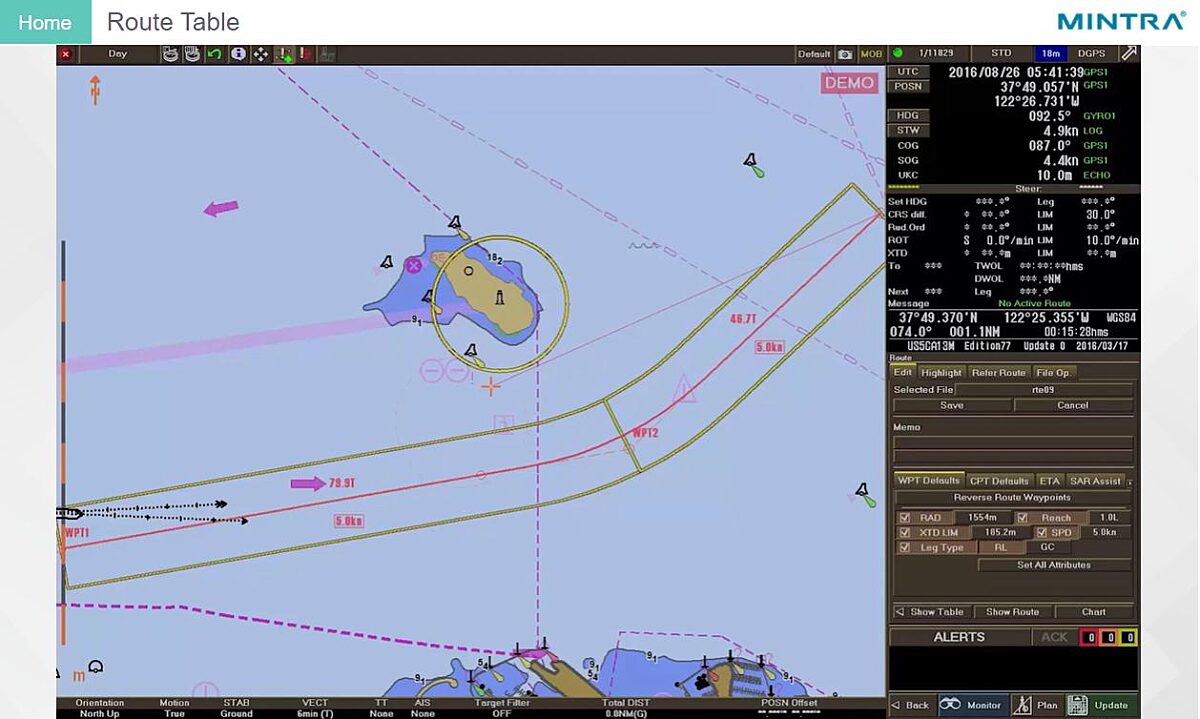Click the red alert counter box
The image size is (1200, 719).
point(1089,637)
